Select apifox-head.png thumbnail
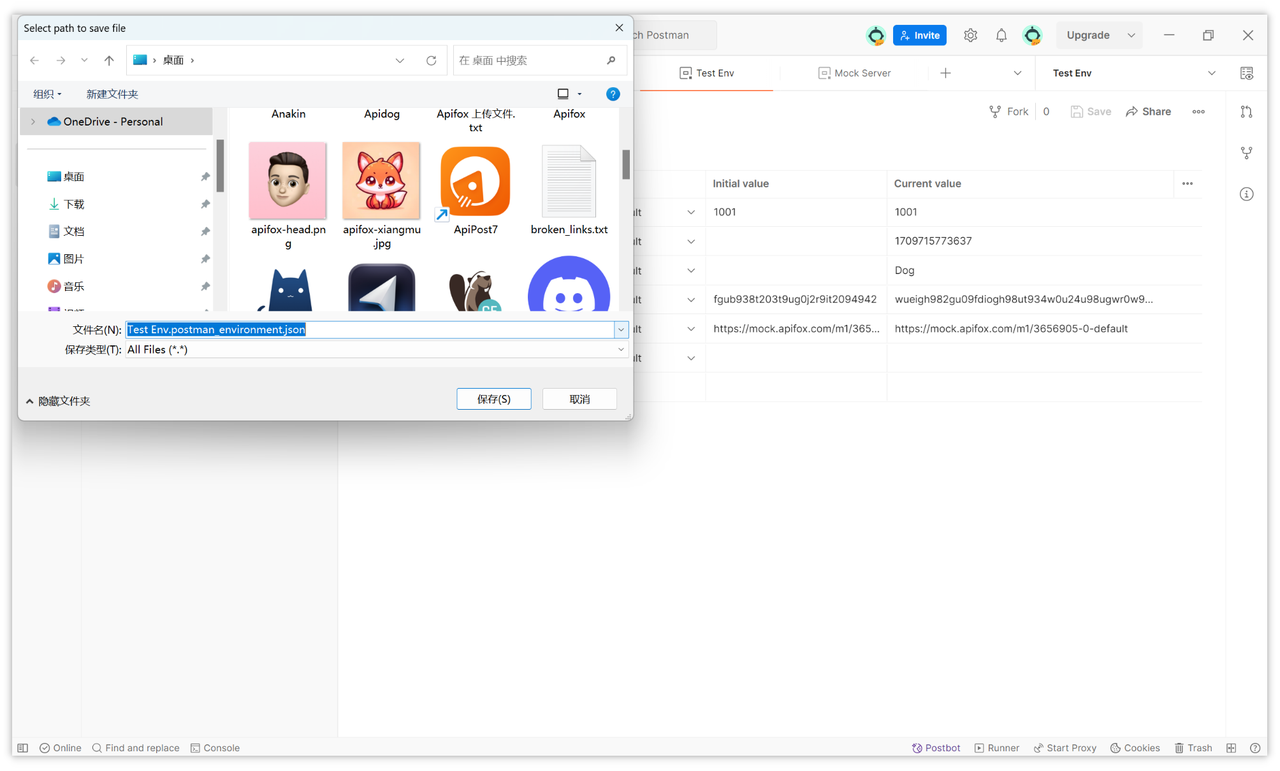Screen dimensions: 1280x771 [288, 181]
